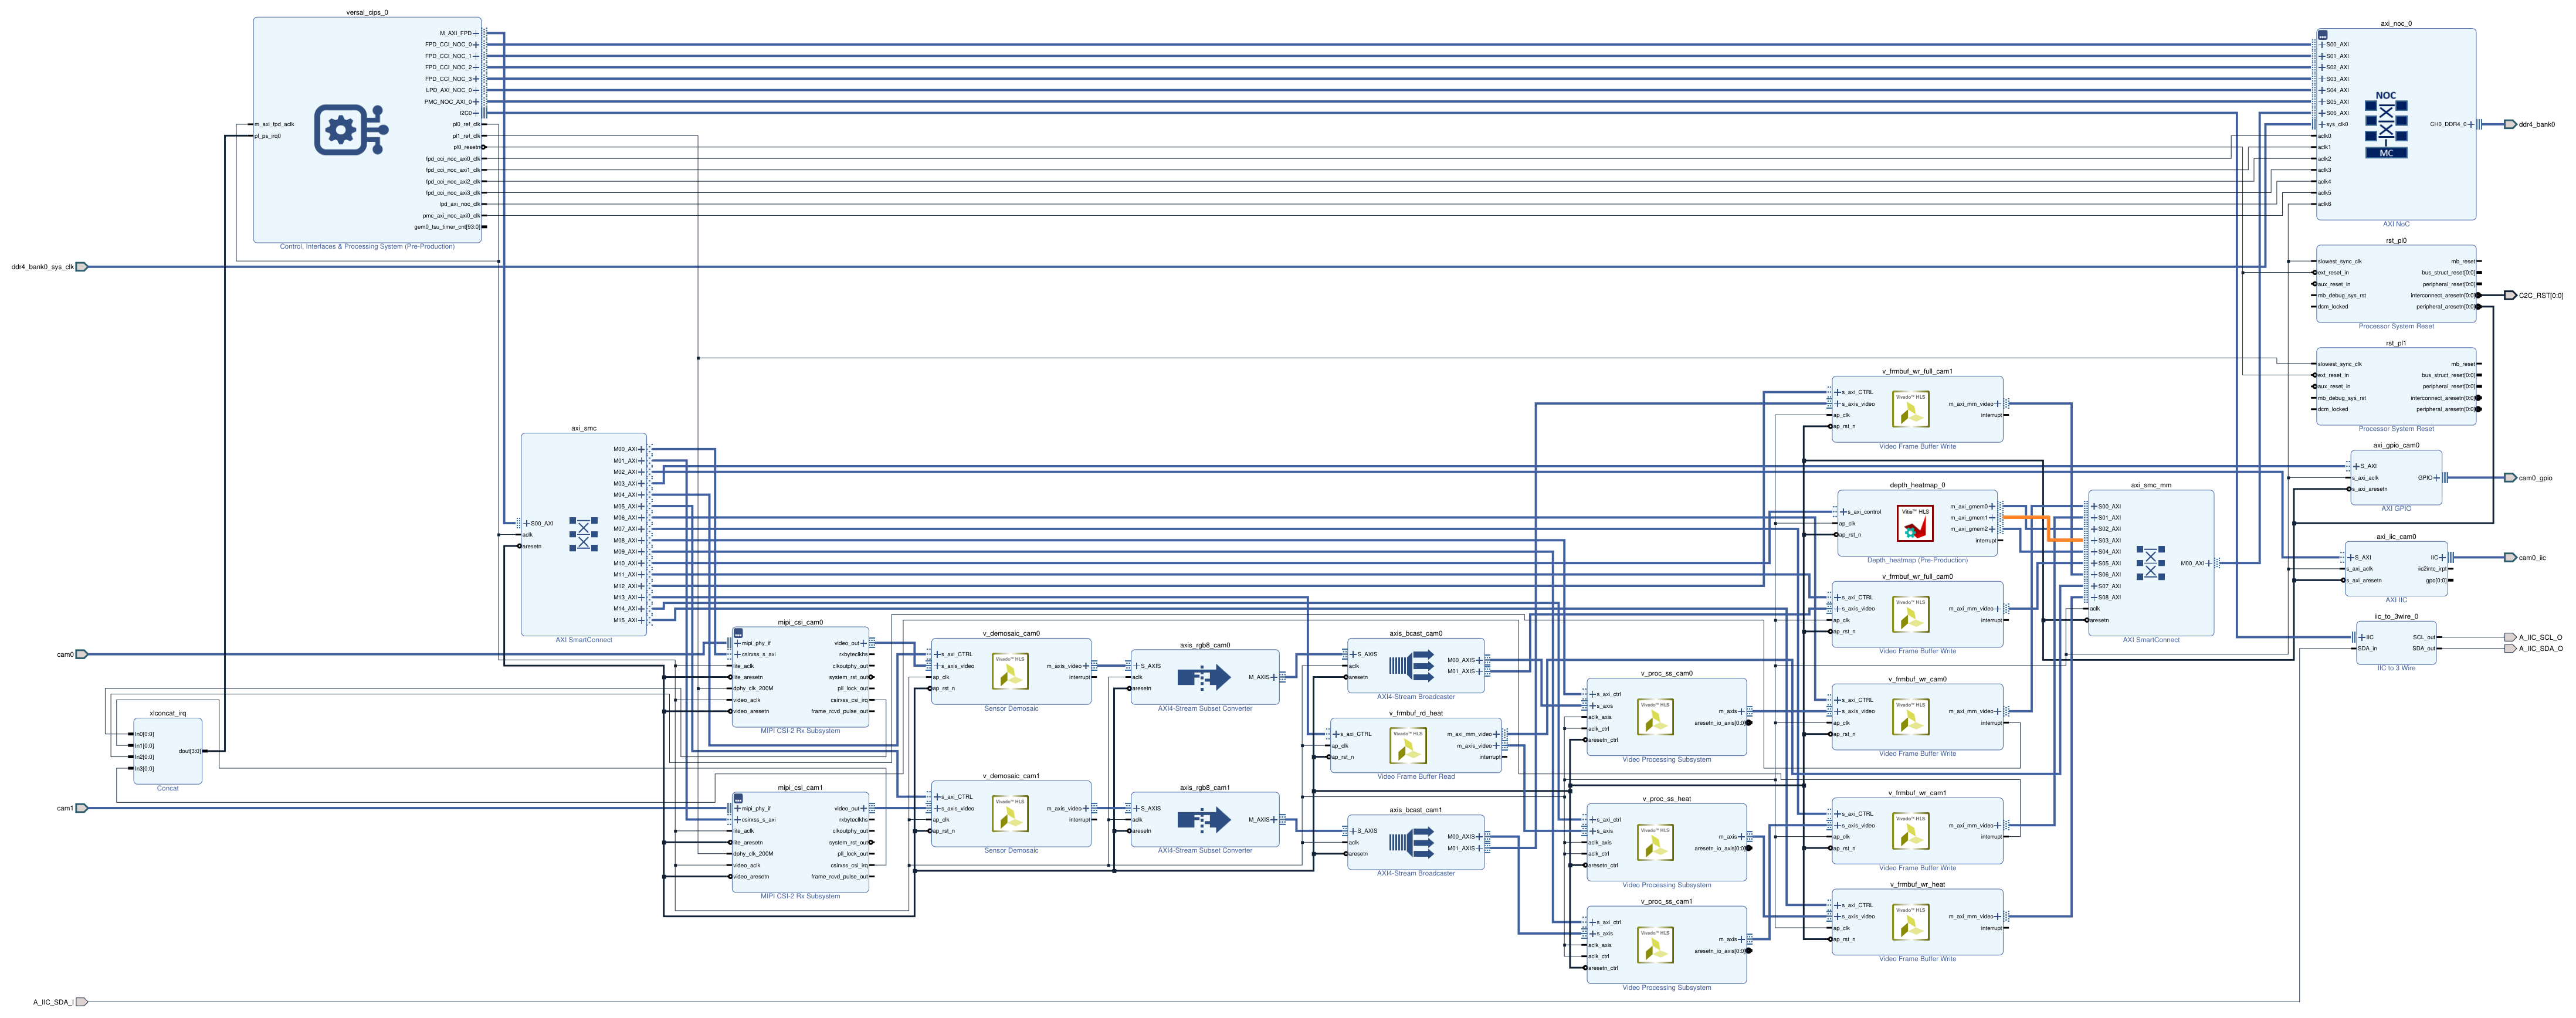Viewport: 2576px width, 1018px height.
Task: Expand the M00_AXI pin on axi_smc_mm
Action: (2208, 563)
